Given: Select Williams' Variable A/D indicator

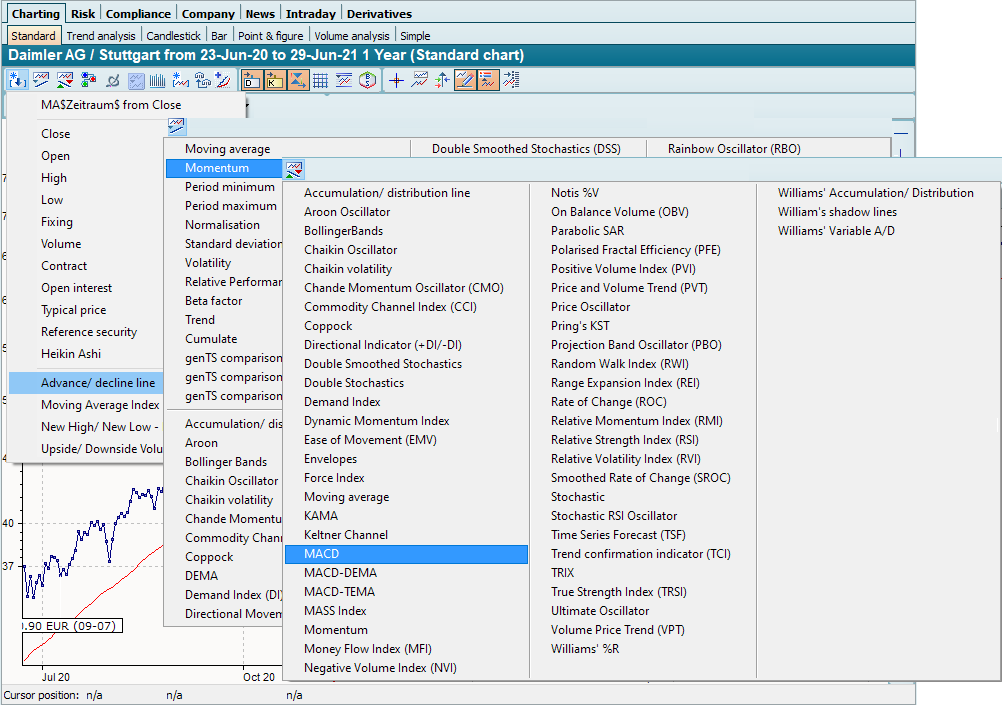Looking at the screenshot, I should 836,231.
